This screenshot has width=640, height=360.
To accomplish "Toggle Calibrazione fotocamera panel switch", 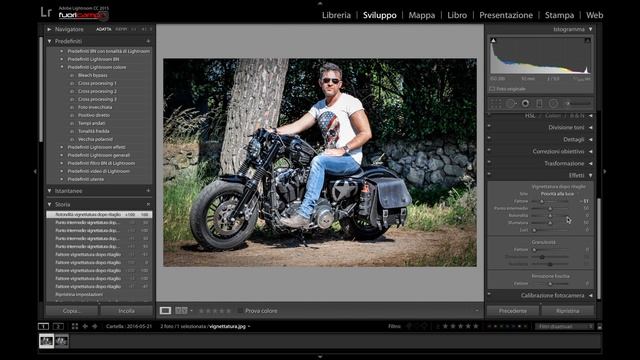I will 490,294.
